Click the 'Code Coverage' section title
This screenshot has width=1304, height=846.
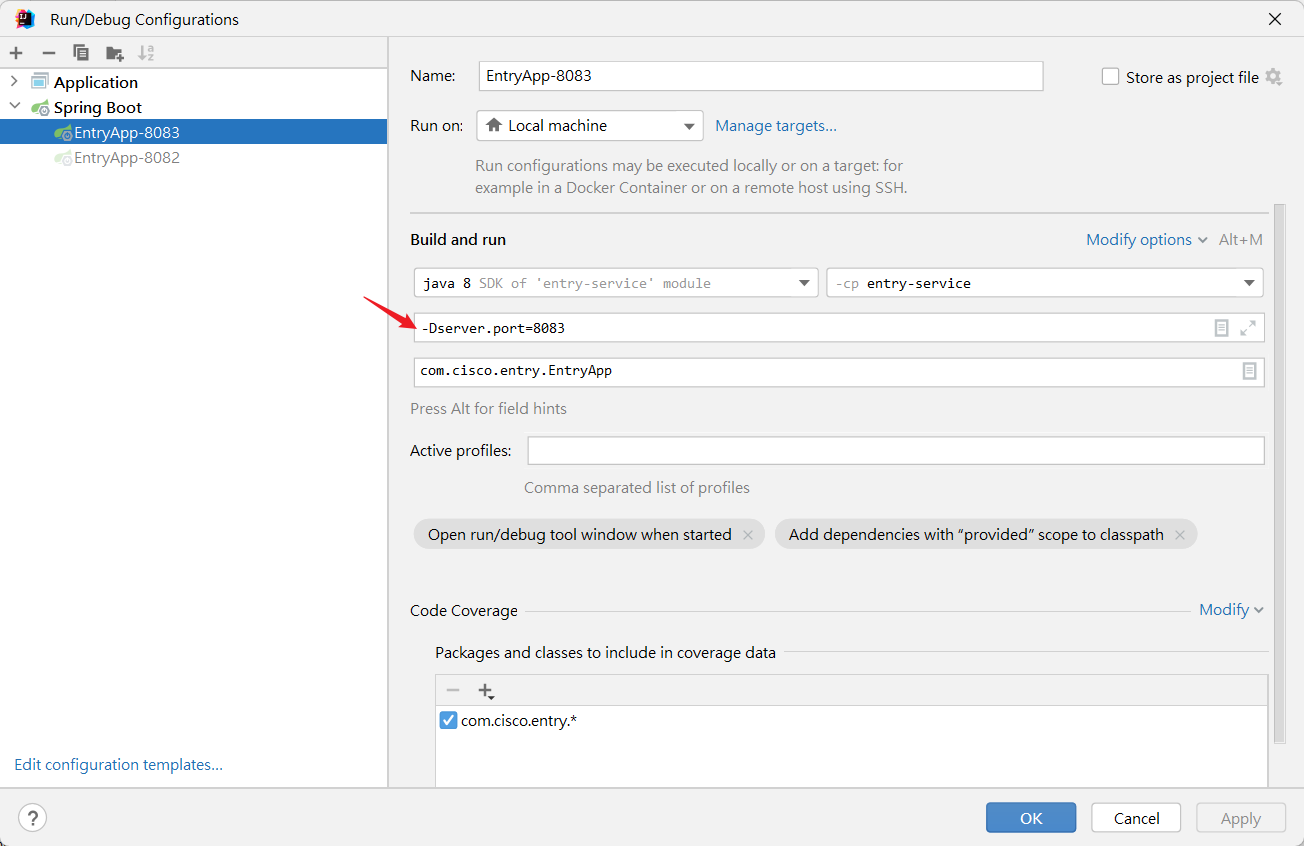(x=464, y=610)
